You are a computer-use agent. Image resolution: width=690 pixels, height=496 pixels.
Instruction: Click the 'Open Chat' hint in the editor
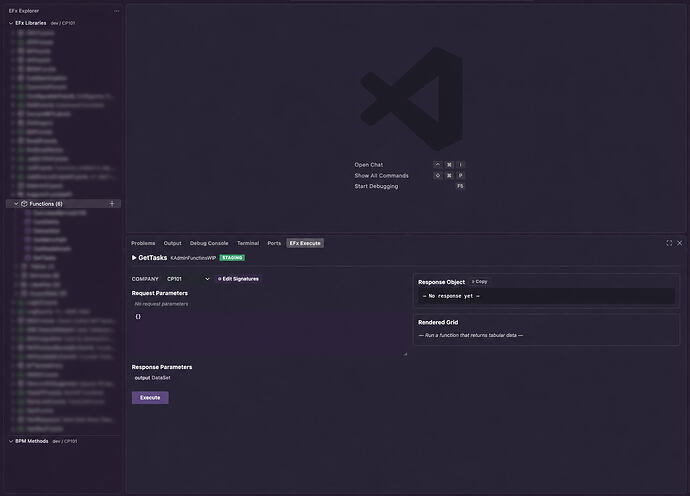click(369, 165)
